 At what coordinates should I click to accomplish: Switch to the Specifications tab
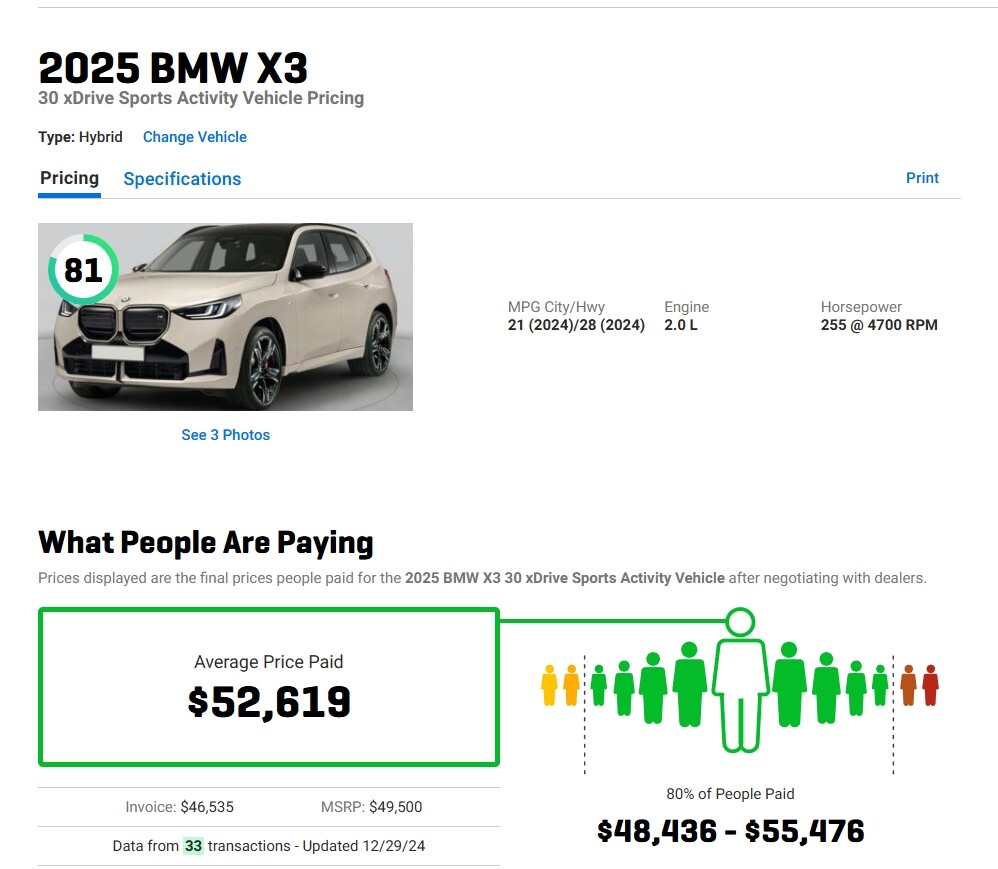(182, 179)
